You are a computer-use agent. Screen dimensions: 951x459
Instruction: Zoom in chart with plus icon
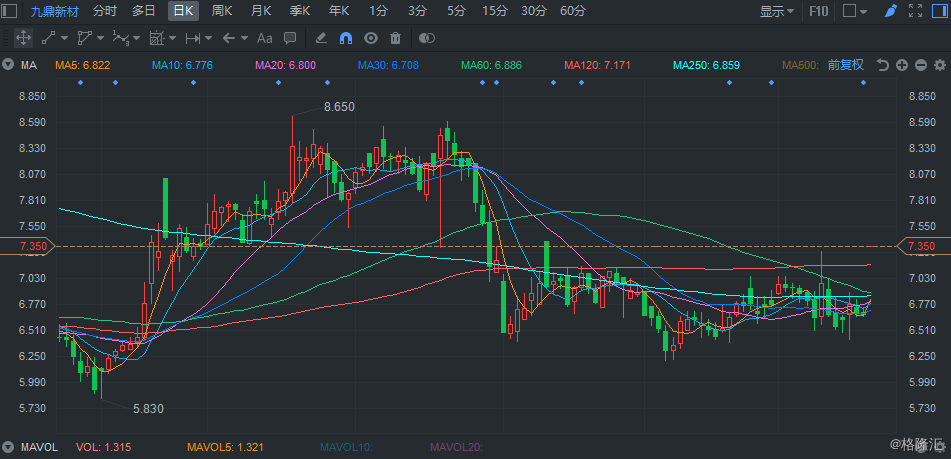pos(901,65)
